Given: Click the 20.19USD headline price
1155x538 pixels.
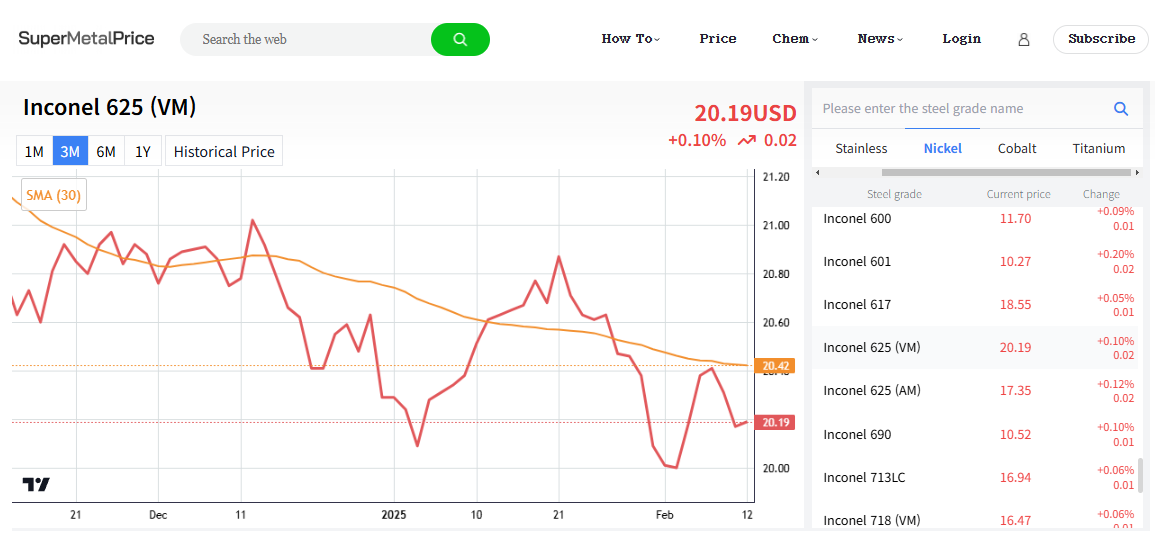Looking at the screenshot, I should point(745,113).
